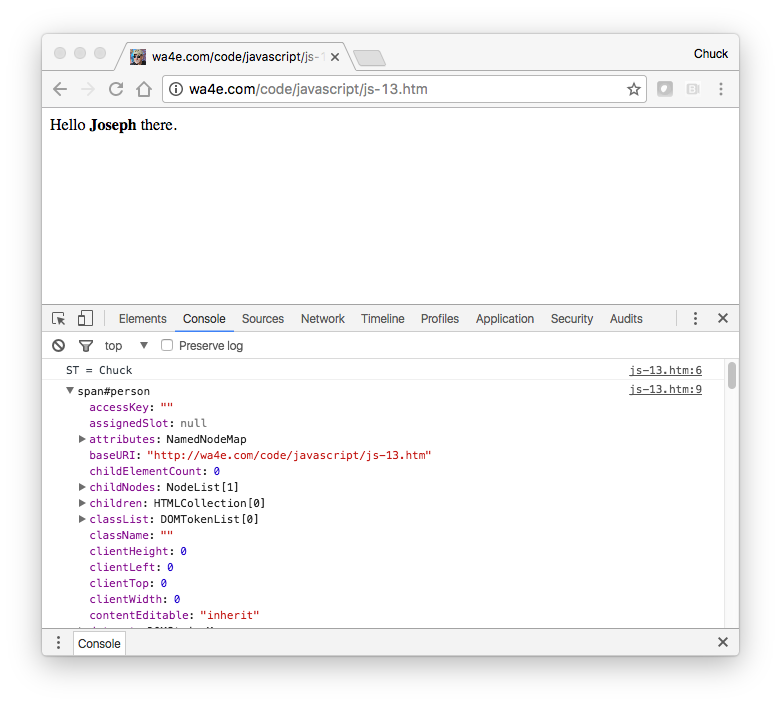
Task: Click the bold Joseph text on page
Action: pyautogui.click(x=113, y=125)
